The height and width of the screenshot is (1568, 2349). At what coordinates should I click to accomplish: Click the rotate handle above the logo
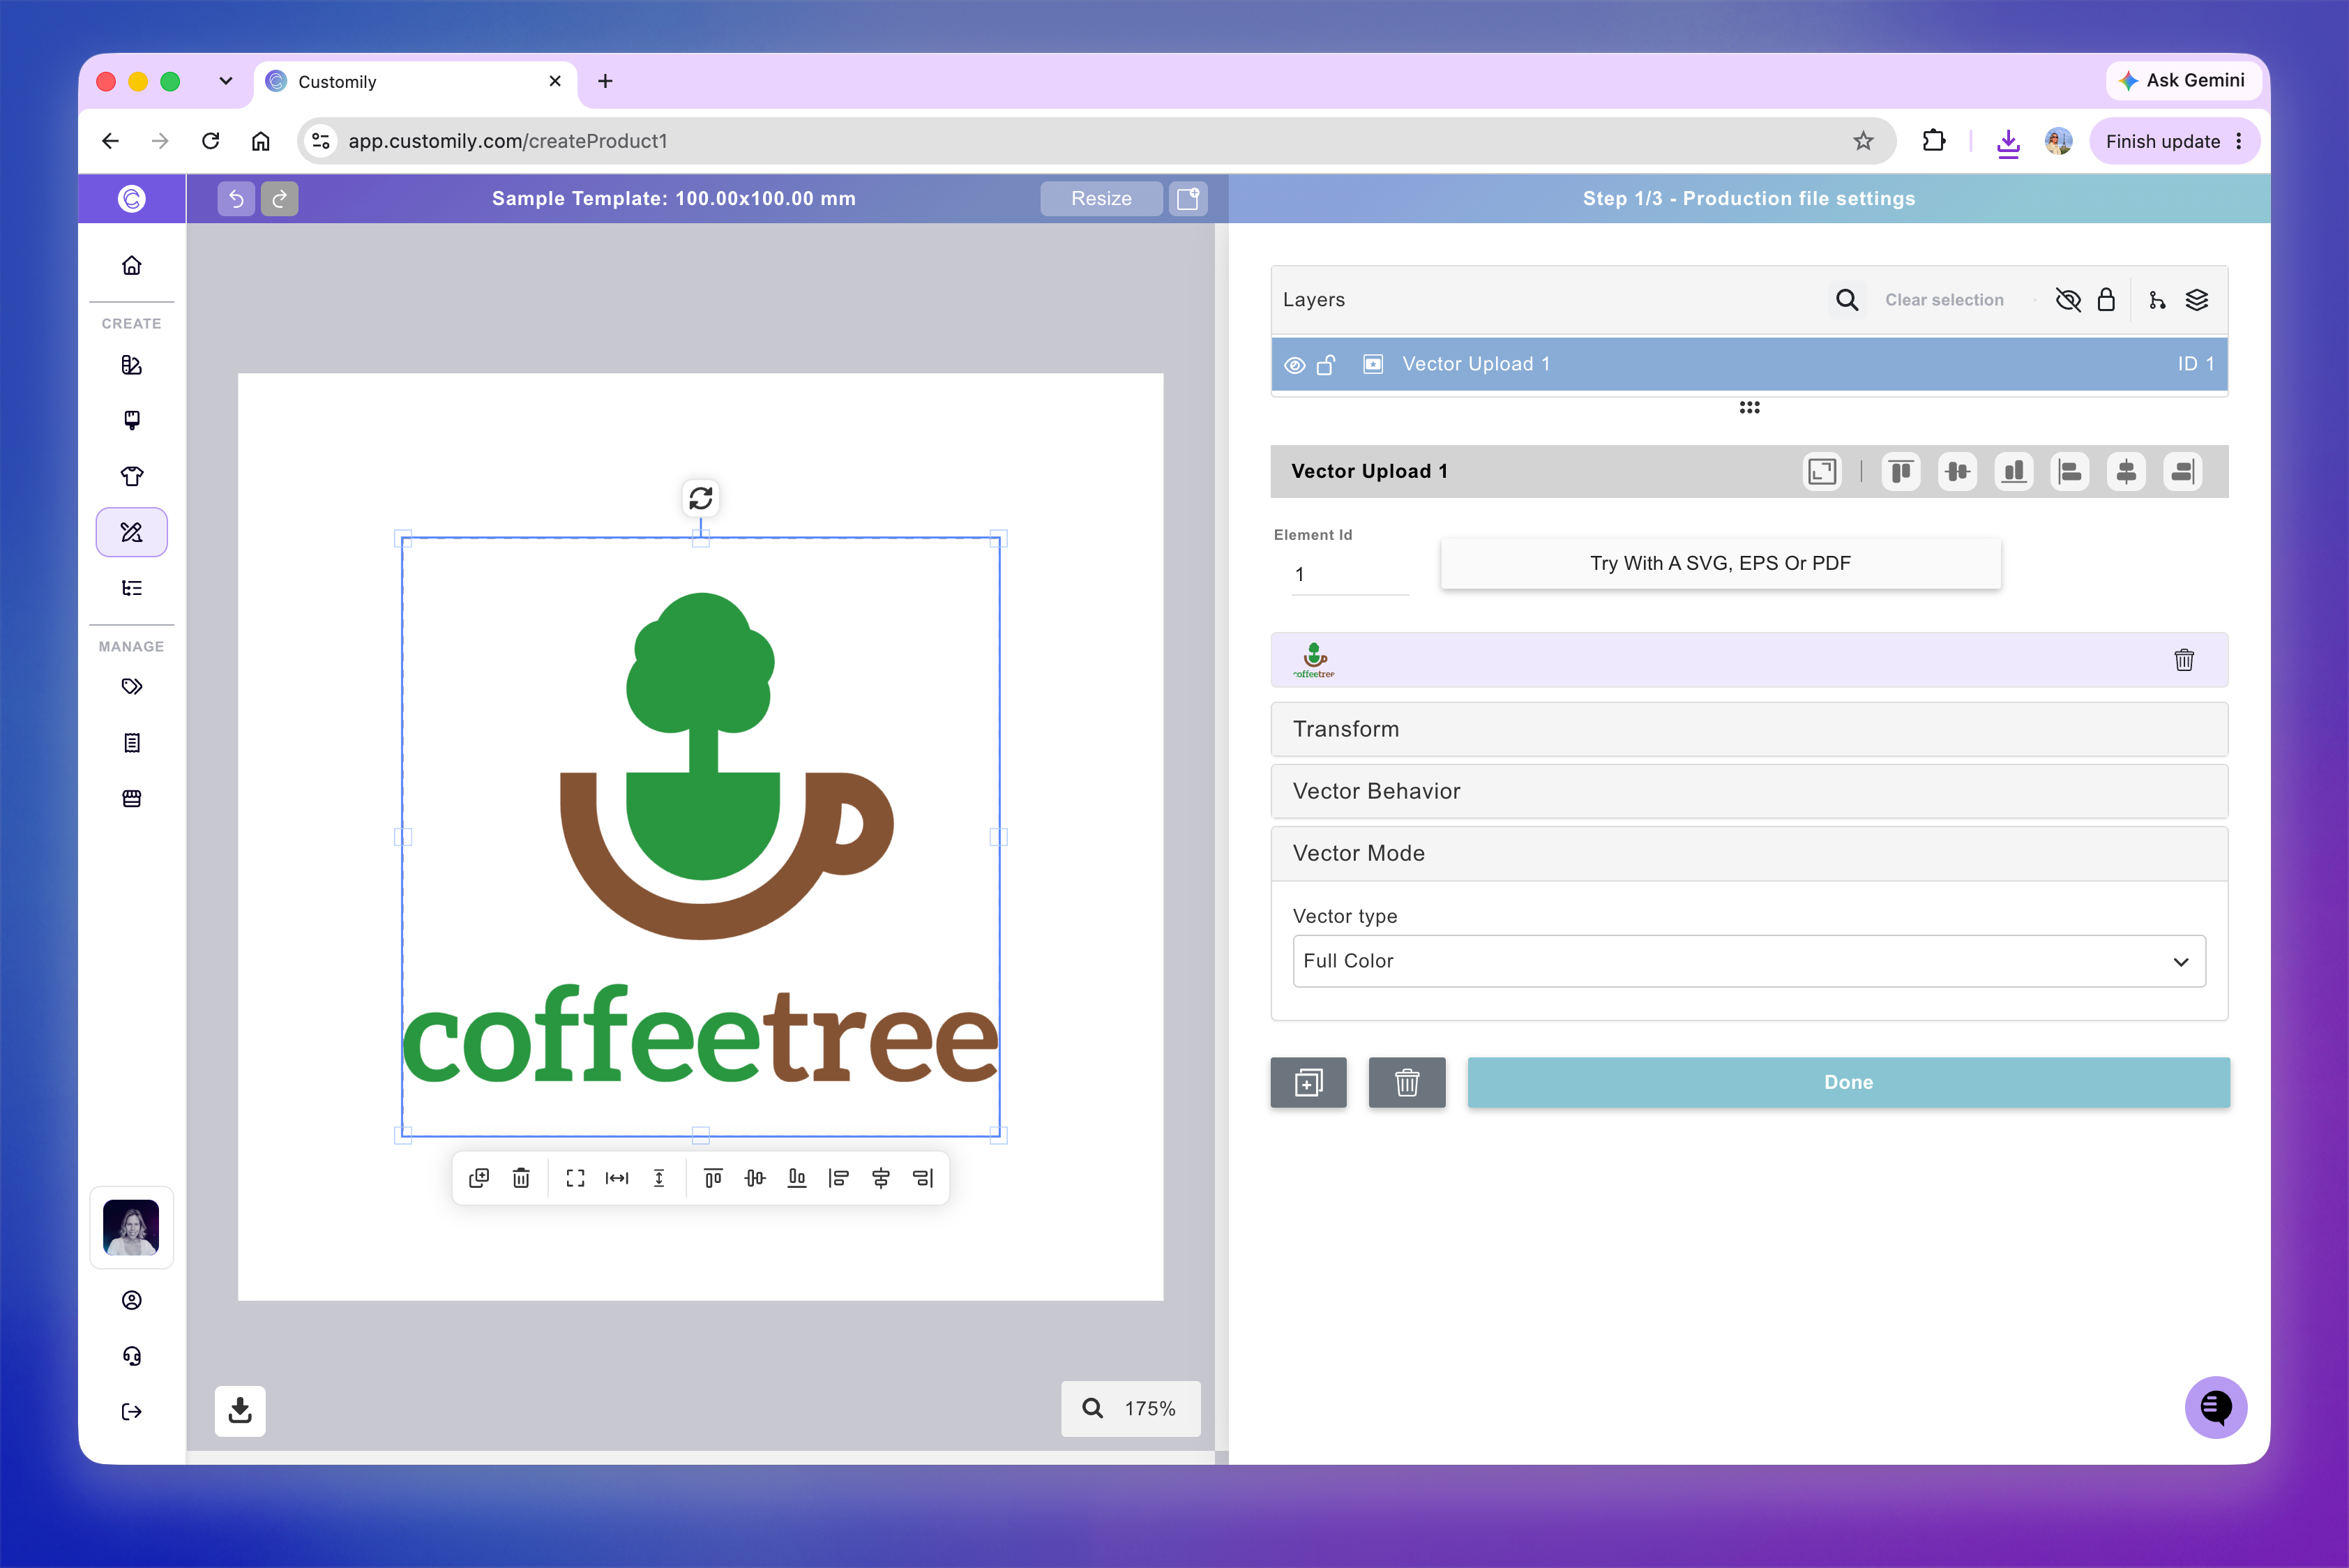701,497
